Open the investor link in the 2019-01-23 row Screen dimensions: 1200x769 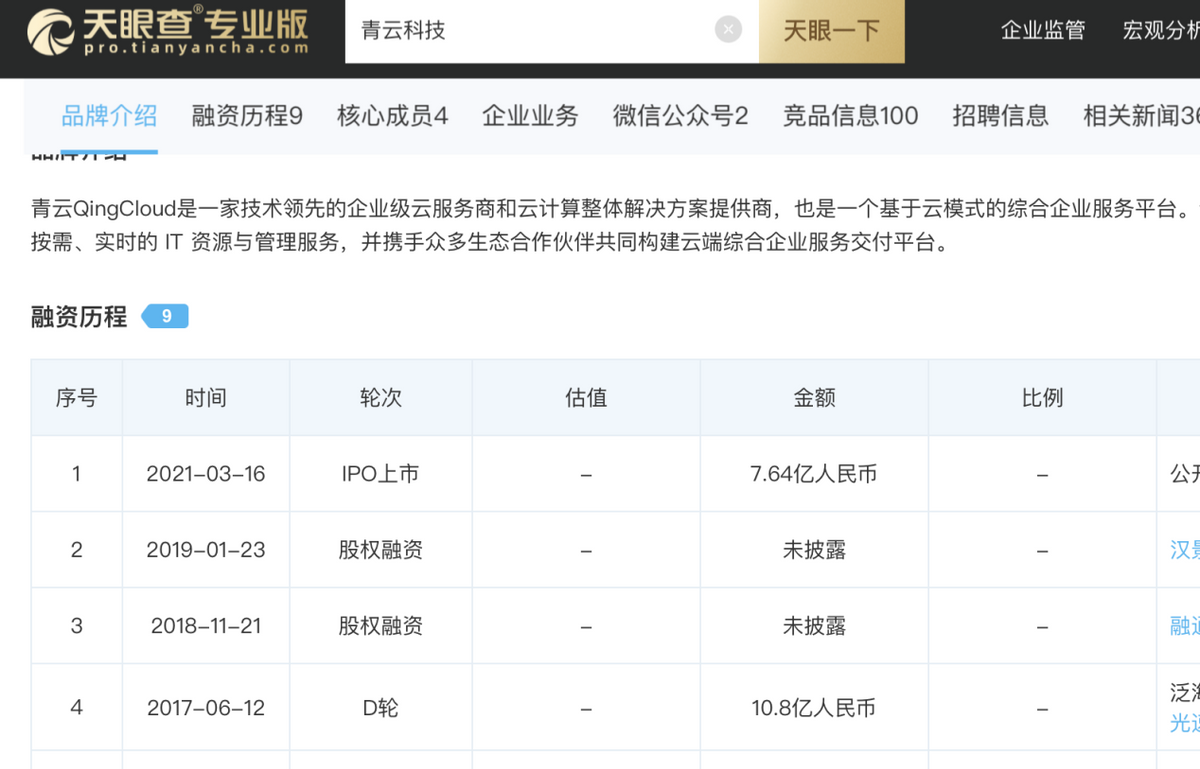(1185, 550)
